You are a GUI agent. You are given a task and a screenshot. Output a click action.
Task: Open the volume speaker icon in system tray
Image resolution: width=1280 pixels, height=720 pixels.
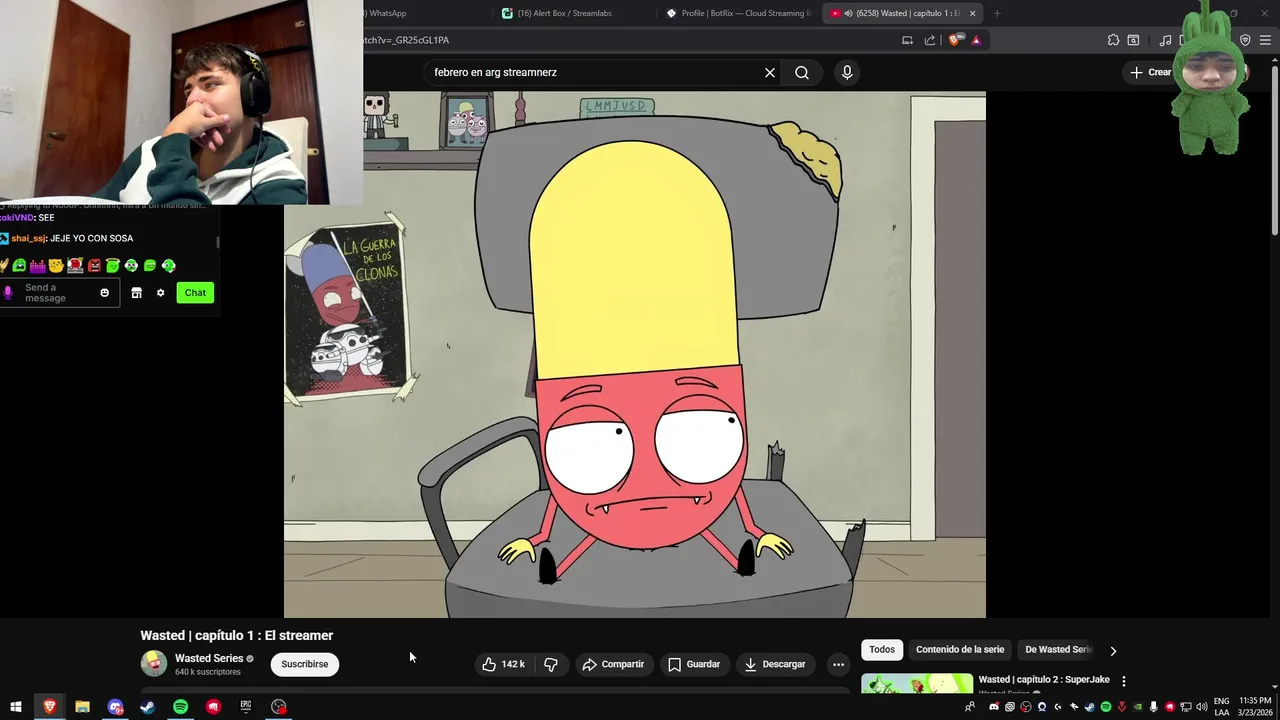coord(1201,707)
